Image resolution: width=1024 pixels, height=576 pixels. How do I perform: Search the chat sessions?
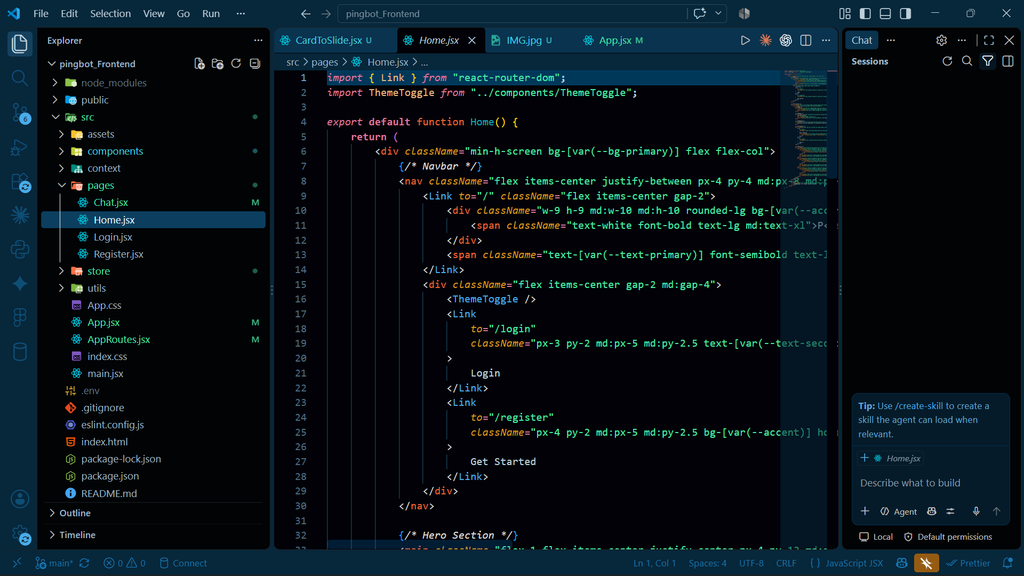pos(967,61)
